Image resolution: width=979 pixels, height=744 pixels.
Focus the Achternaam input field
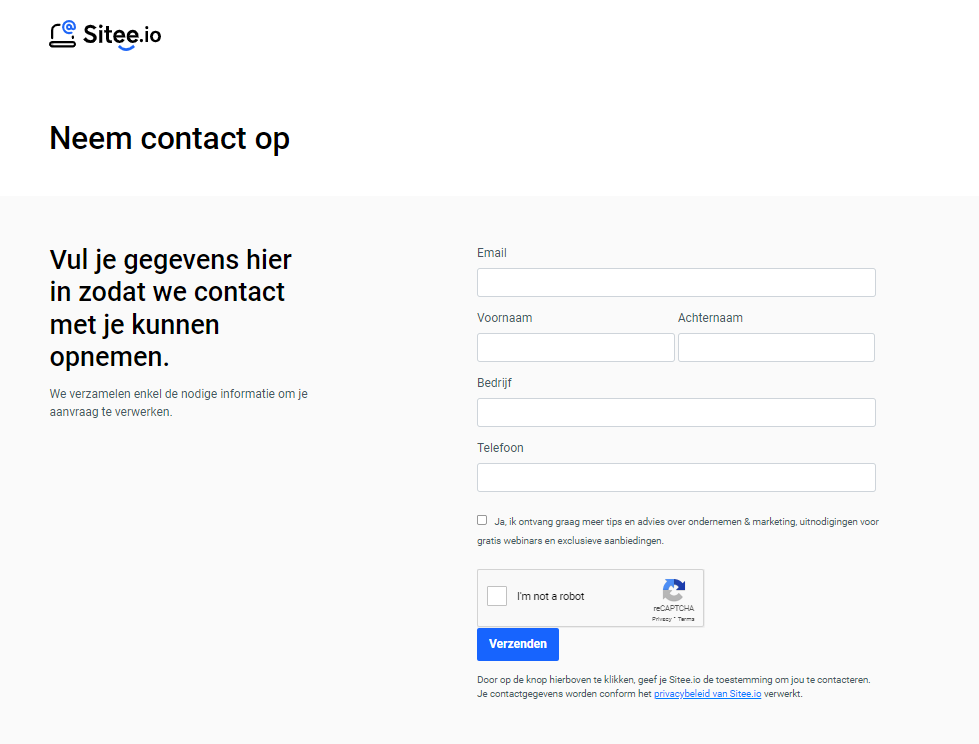click(776, 348)
